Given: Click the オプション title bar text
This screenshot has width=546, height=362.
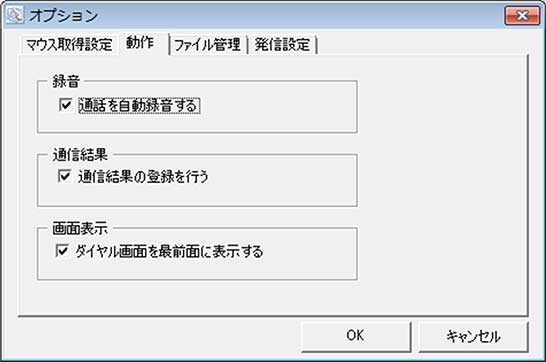Looking at the screenshot, I should pos(63,16).
